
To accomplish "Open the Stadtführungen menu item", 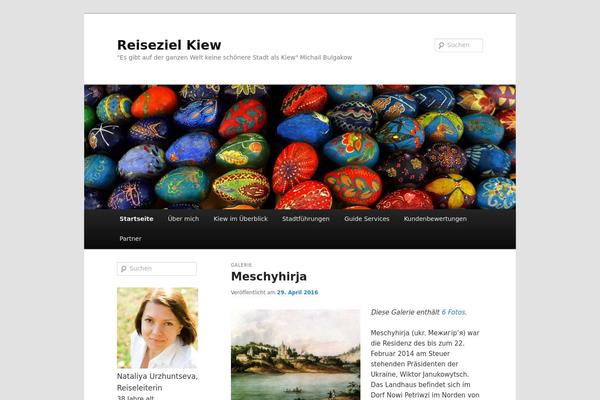I will 306,219.
